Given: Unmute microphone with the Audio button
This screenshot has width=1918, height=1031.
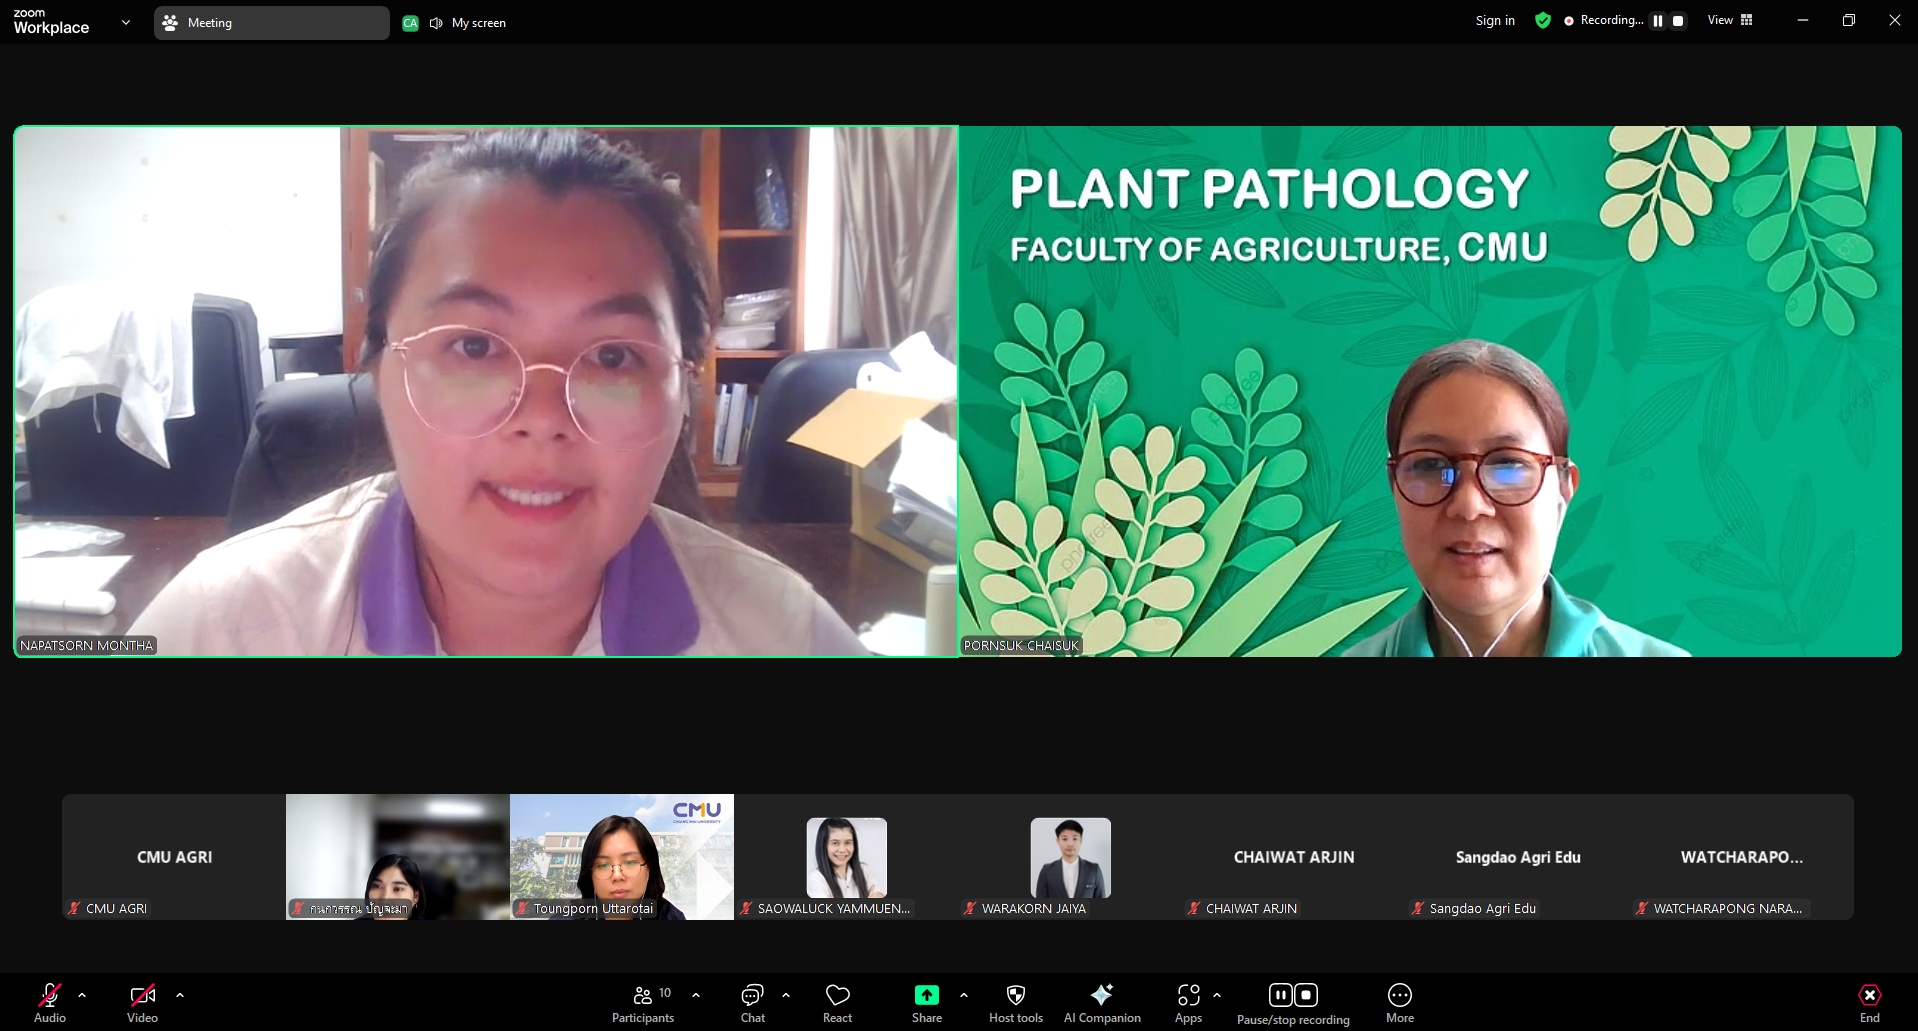Looking at the screenshot, I should 50,1003.
